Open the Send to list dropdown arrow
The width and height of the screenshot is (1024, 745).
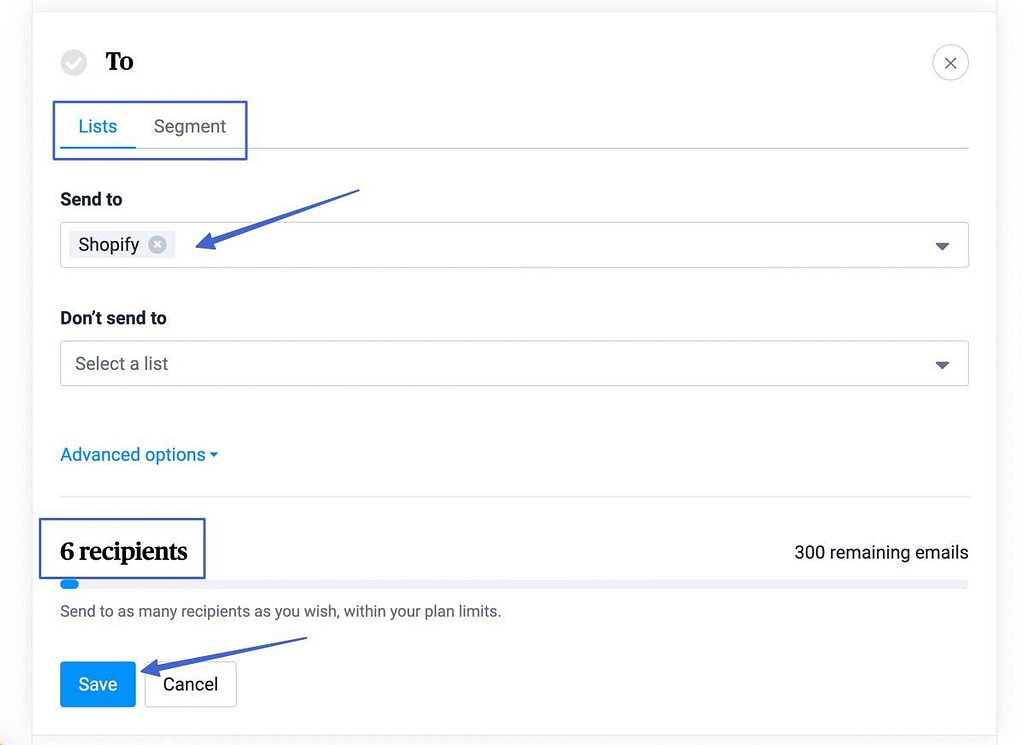941,245
